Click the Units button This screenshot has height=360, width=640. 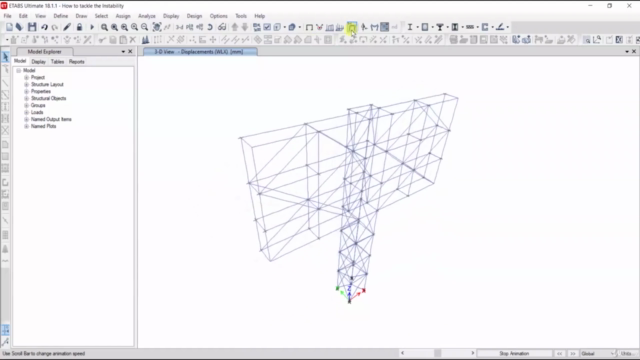point(627,353)
